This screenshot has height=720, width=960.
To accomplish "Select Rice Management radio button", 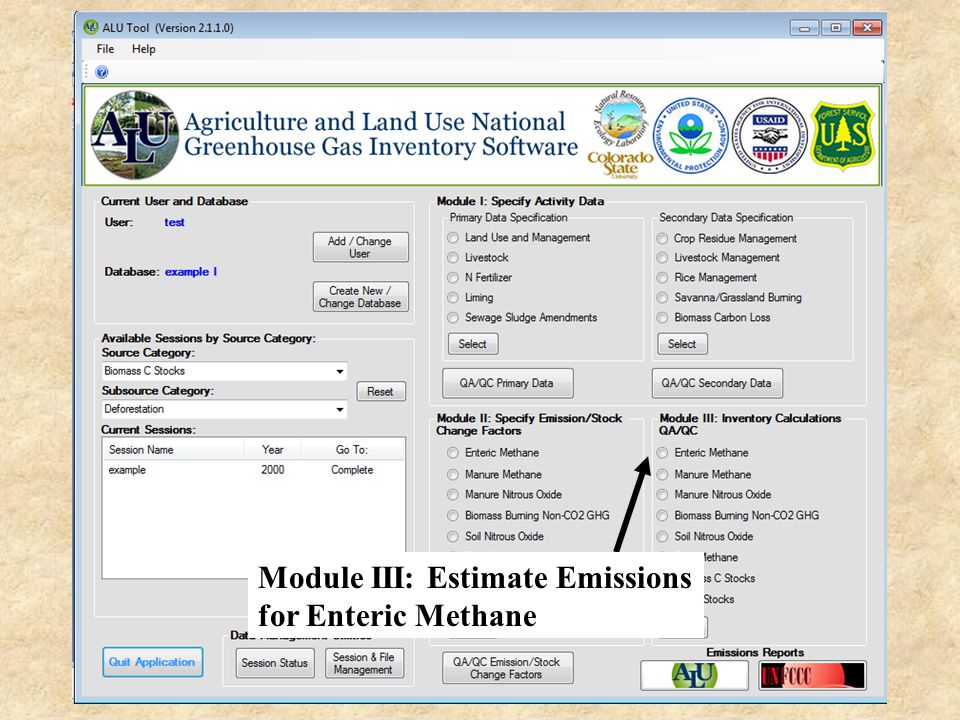I will tap(662, 278).
